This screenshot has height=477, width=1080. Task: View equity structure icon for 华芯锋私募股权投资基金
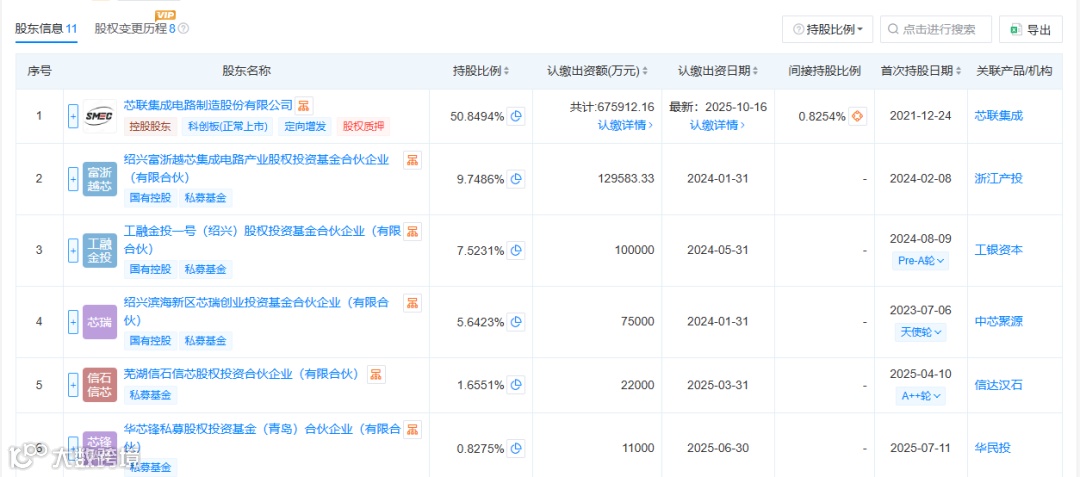[413, 430]
